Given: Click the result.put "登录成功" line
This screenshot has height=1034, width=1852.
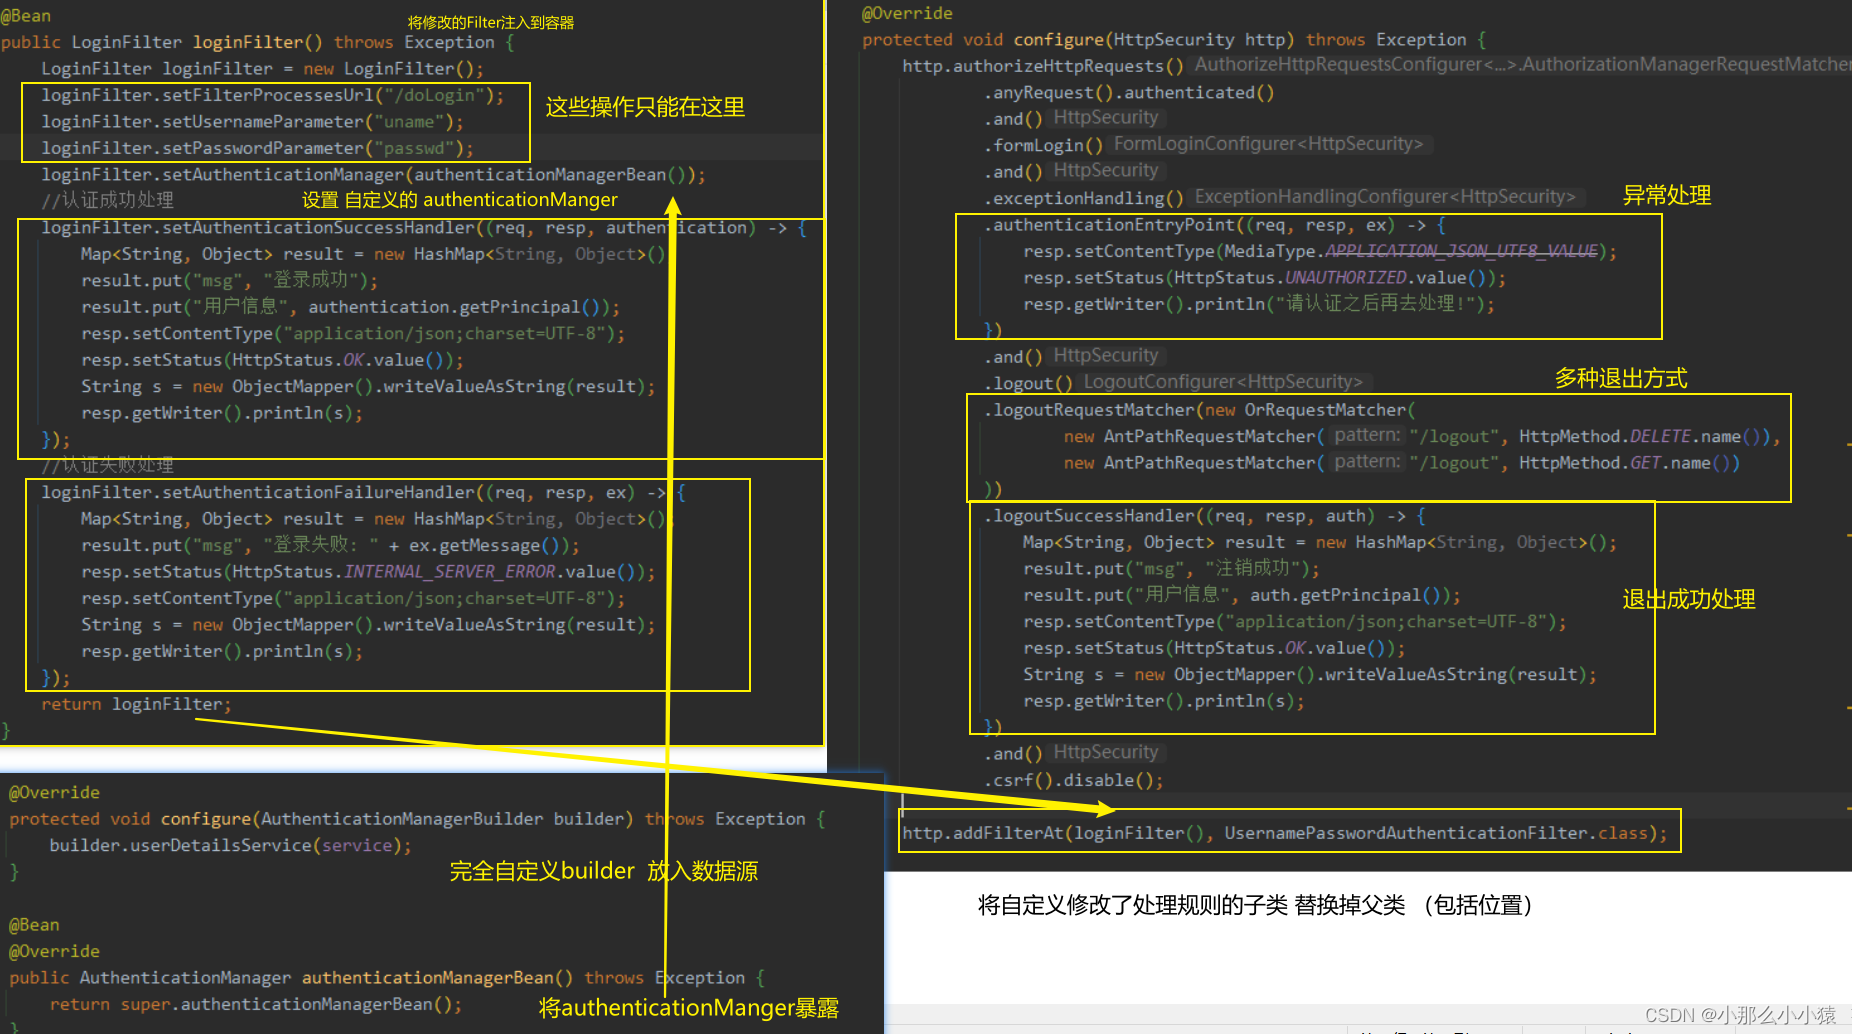Looking at the screenshot, I should (x=229, y=281).
